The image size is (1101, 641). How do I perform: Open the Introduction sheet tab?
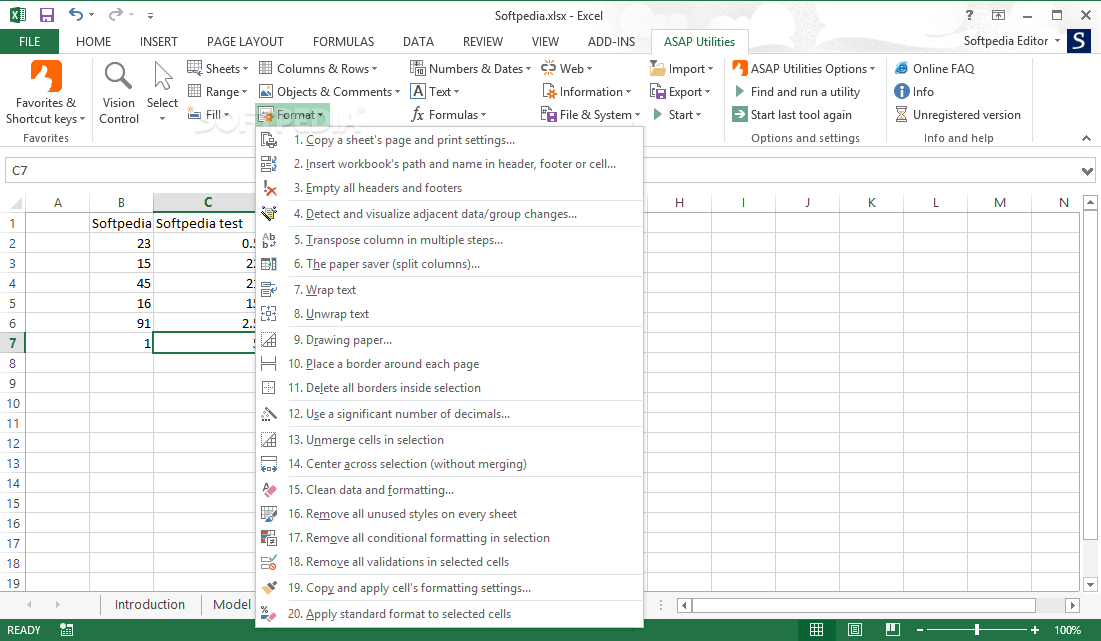(150, 604)
